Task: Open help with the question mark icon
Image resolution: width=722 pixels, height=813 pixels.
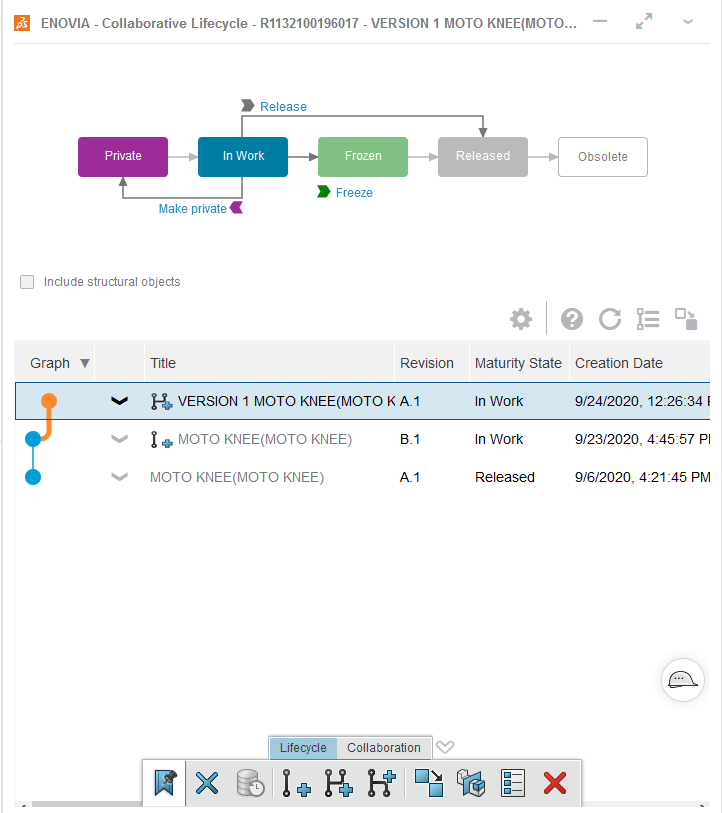Action: [572, 319]
